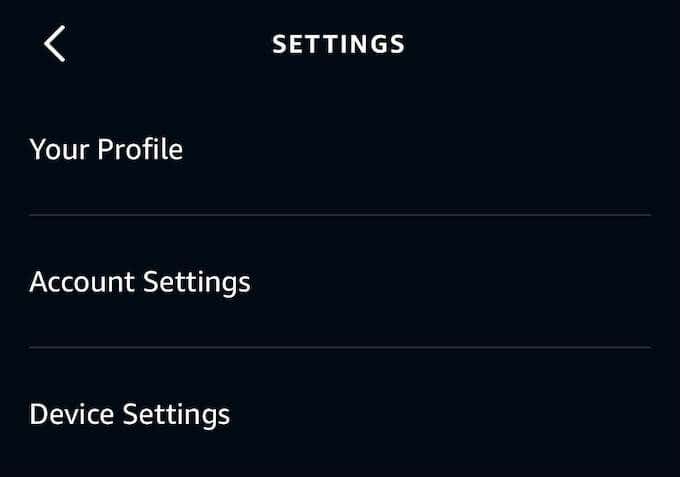Tap the back arrow icon
680x477 pixels.
(x=55, y=44)
